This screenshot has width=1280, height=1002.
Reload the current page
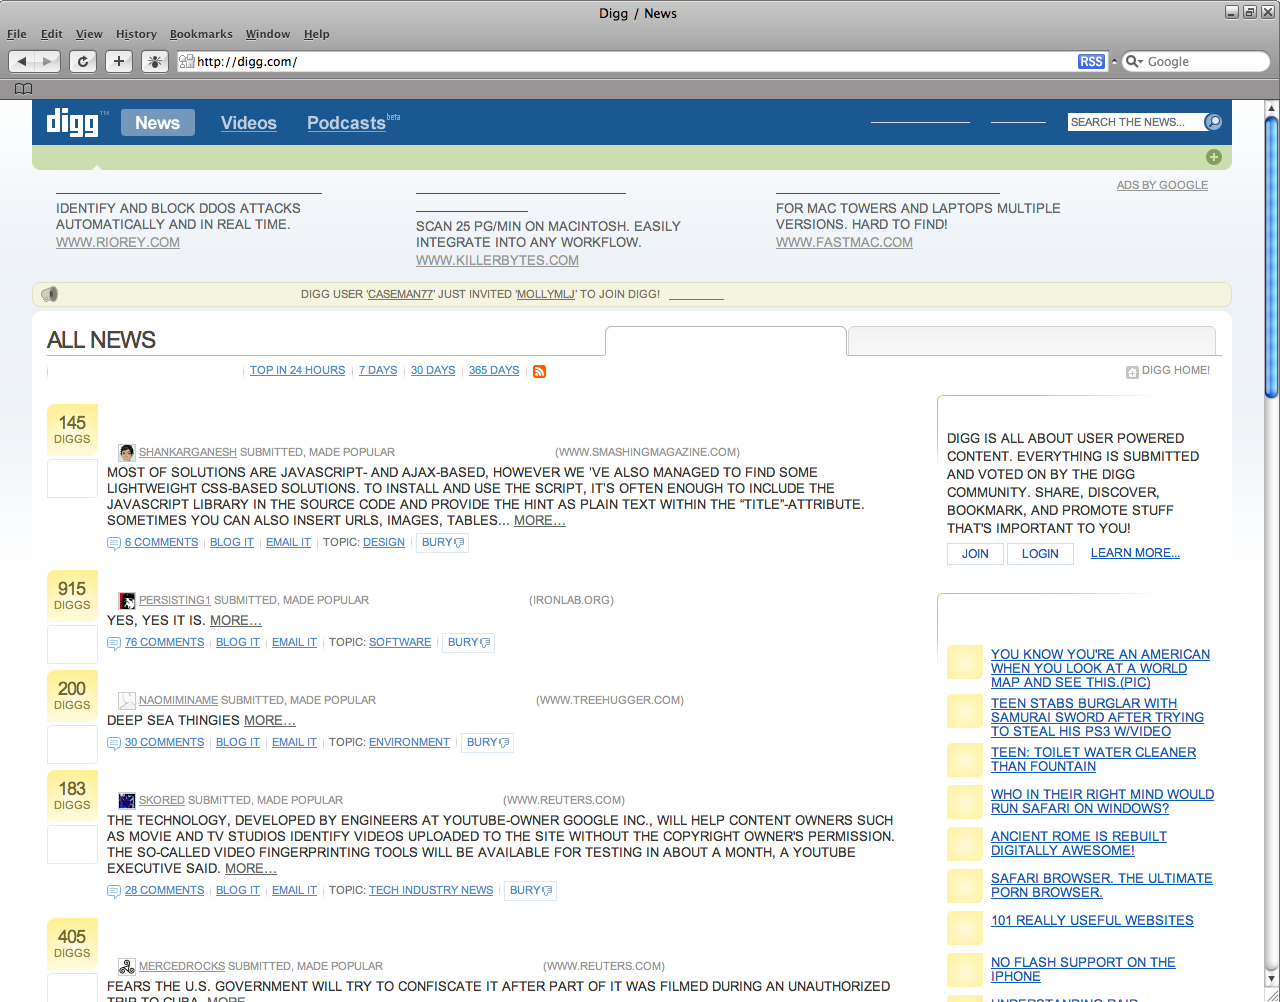point(83,62)
